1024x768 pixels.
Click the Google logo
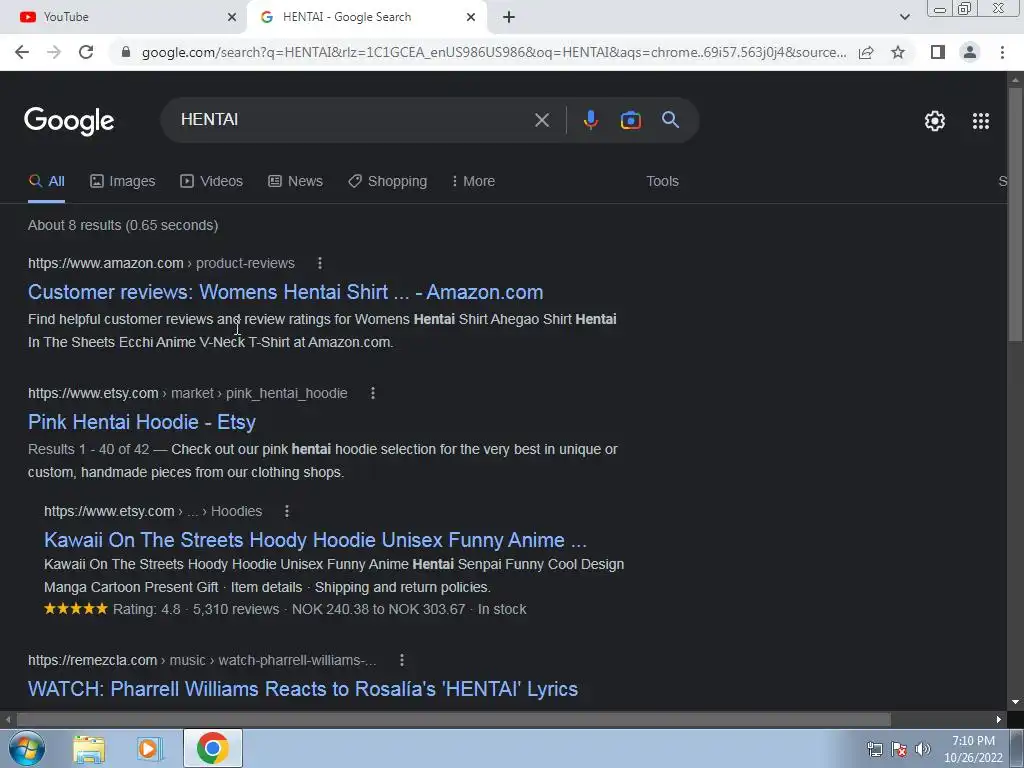coord(69,121)
